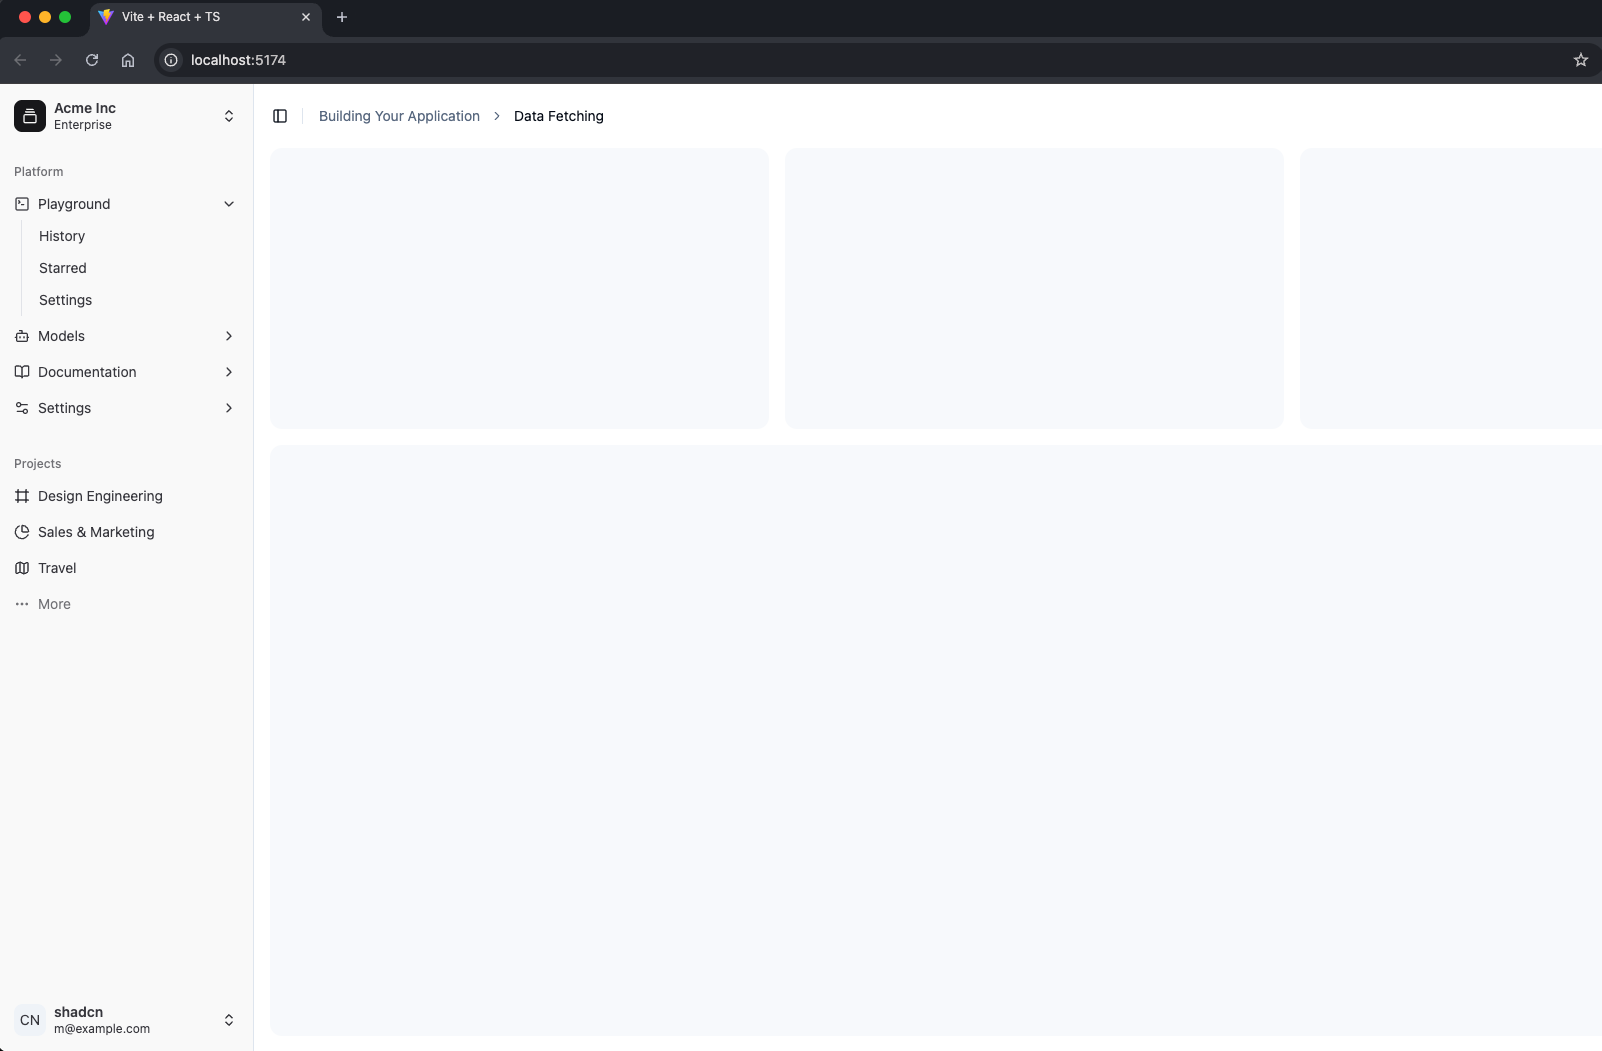Expand the Settings section chevron
This screenshot has width=1602, height=1051.
pos(229,408)
